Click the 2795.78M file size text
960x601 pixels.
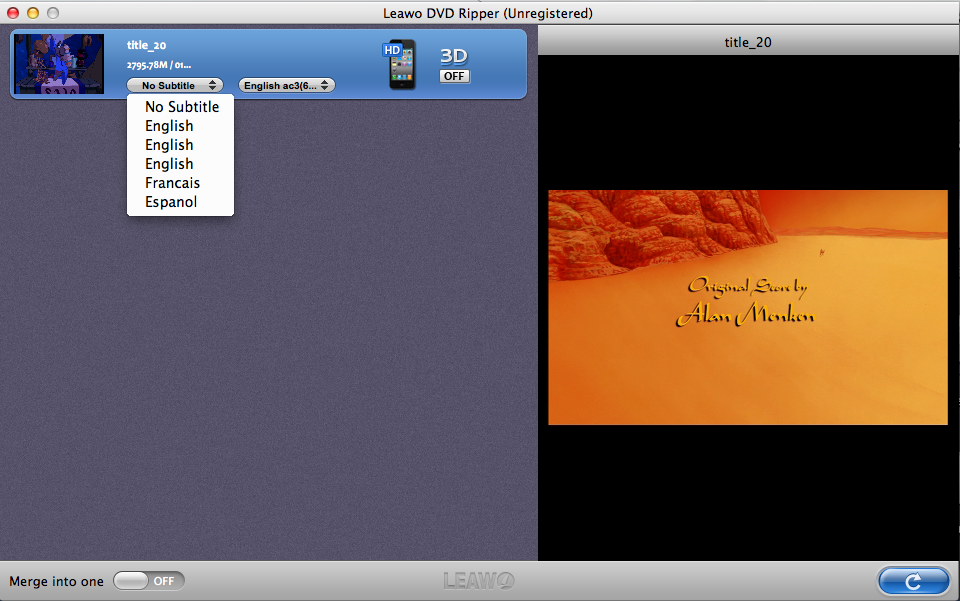click(159, 65)
